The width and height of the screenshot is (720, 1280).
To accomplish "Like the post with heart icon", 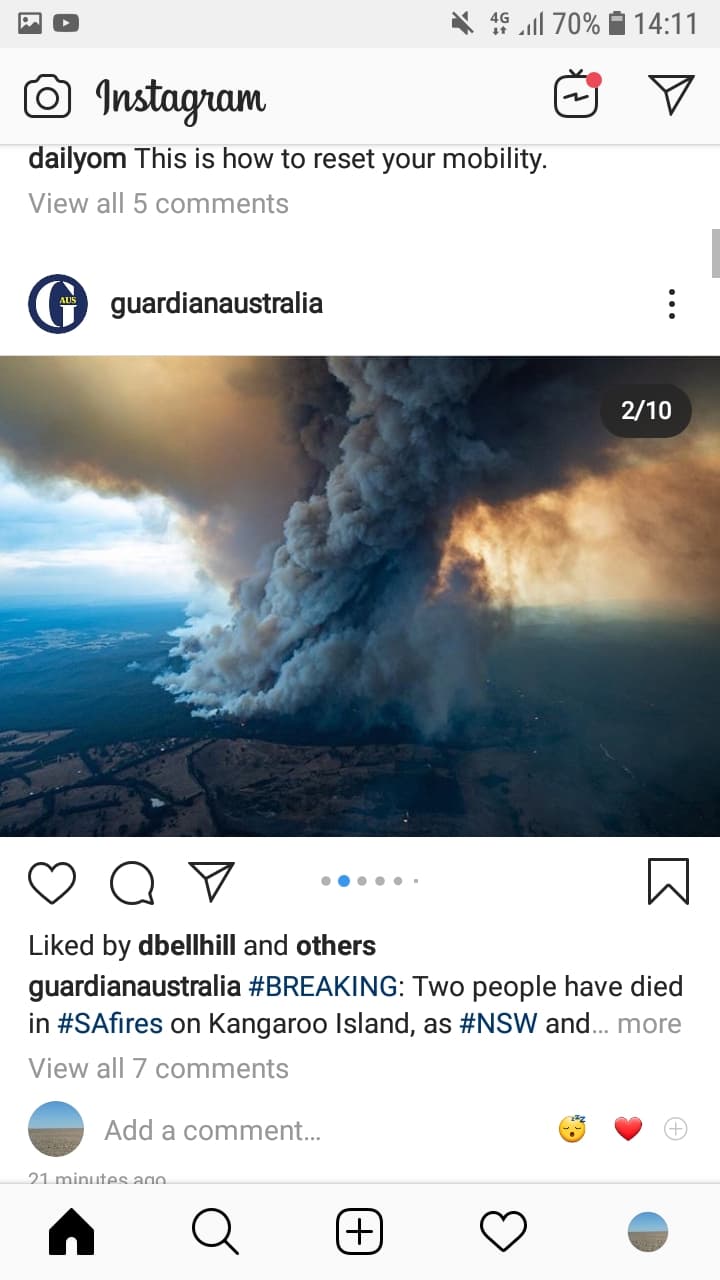I will (x=52, y=882).
